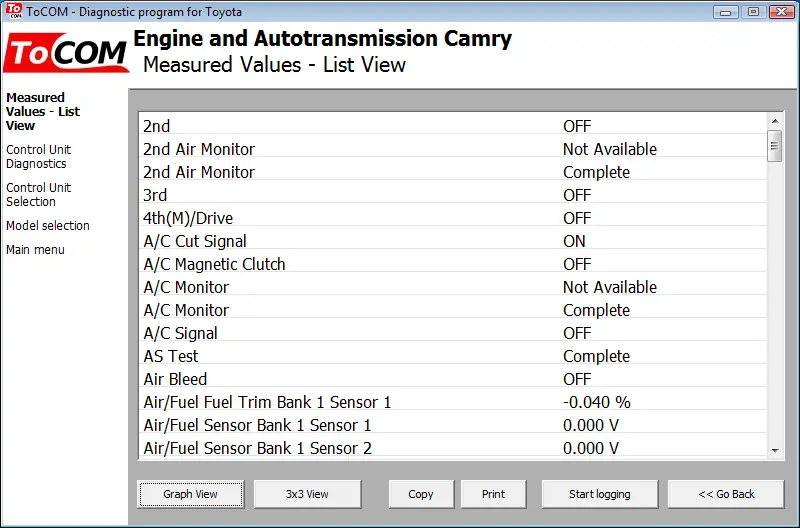Click the list scrollbar up arrow
Viewport: 800px width, 528px height.
coord(775,121)
